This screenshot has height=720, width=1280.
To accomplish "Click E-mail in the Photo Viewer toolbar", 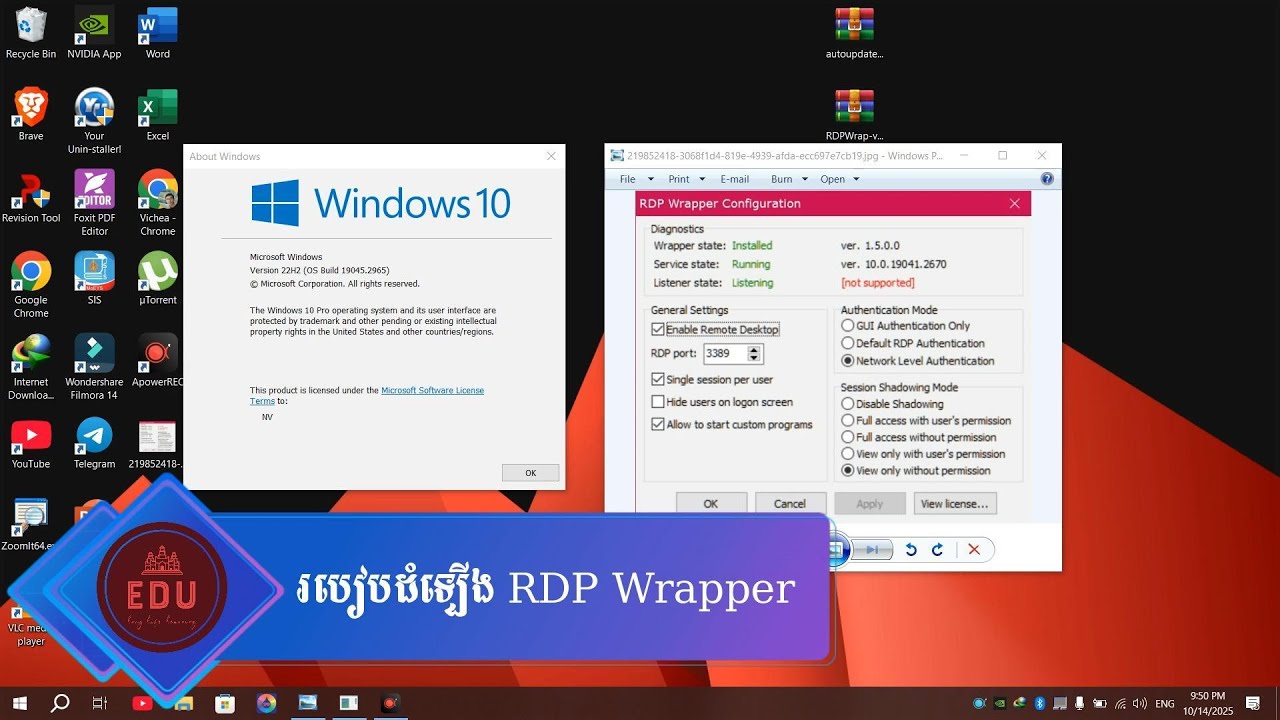I will click(734, 179).
